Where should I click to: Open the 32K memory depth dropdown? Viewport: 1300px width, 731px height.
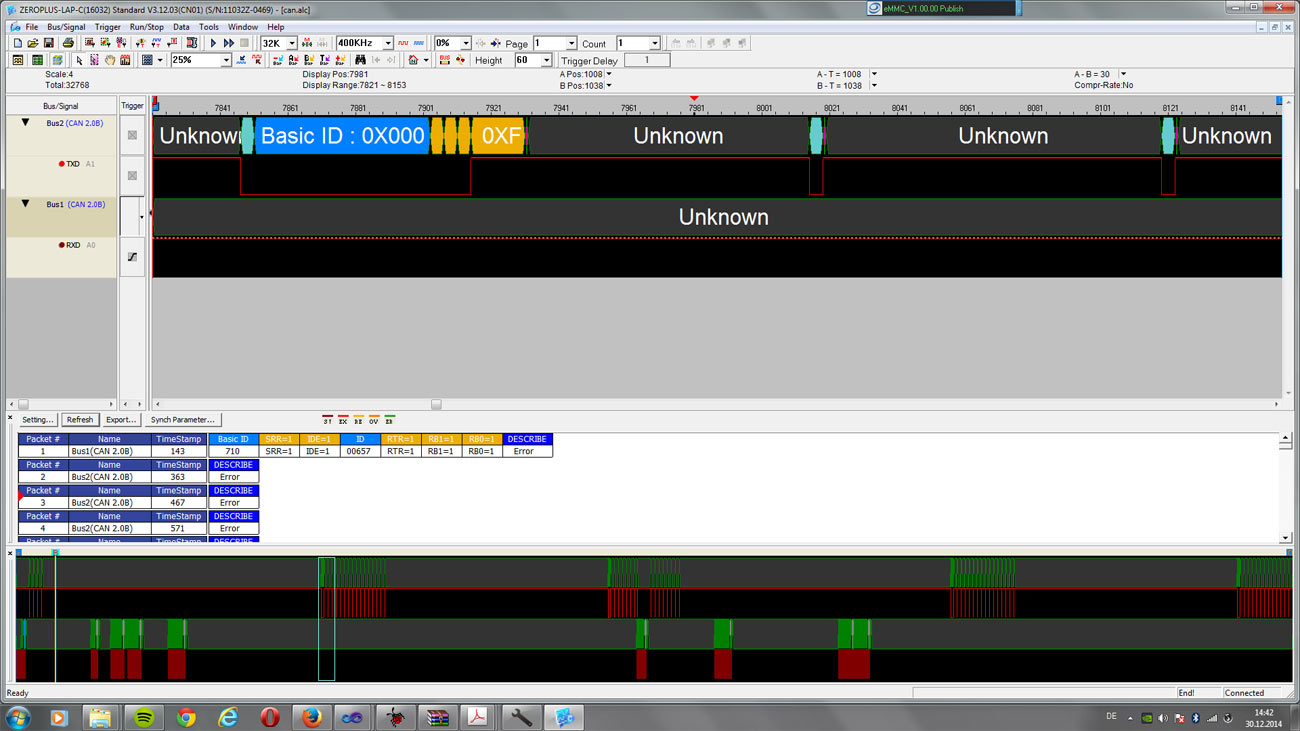click(292, 43)
